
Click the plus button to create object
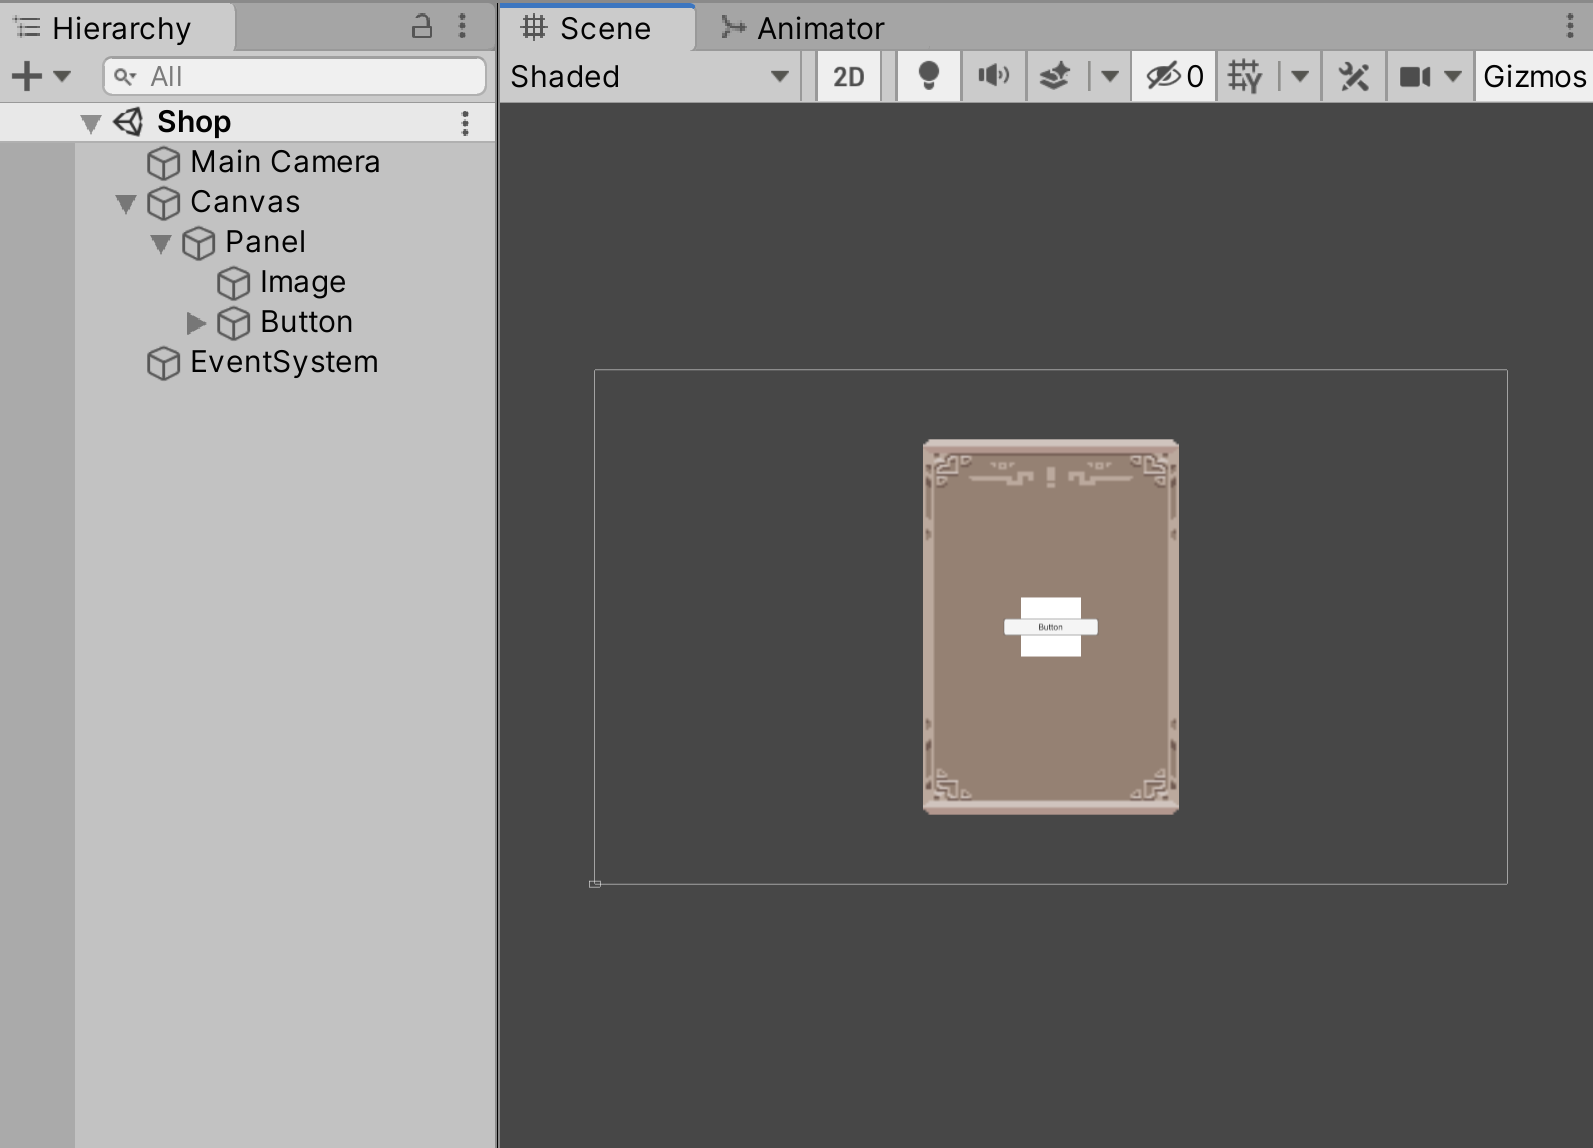coord(27,76)
